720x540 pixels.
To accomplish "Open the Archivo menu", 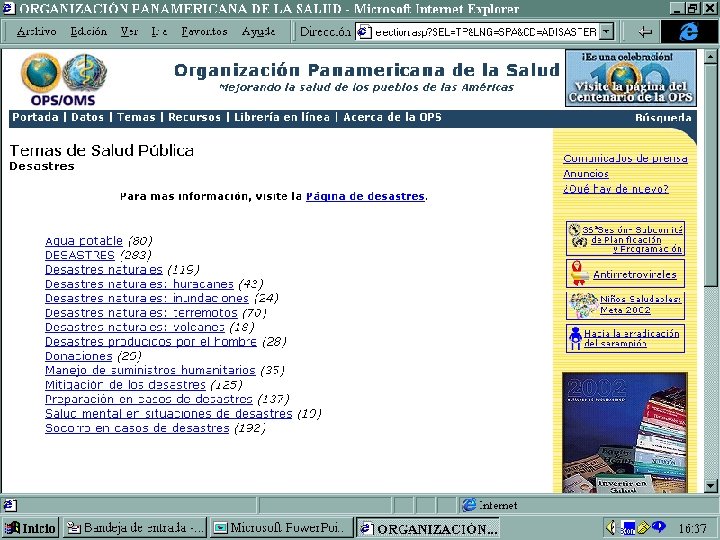I will click(x=36, y=32).
